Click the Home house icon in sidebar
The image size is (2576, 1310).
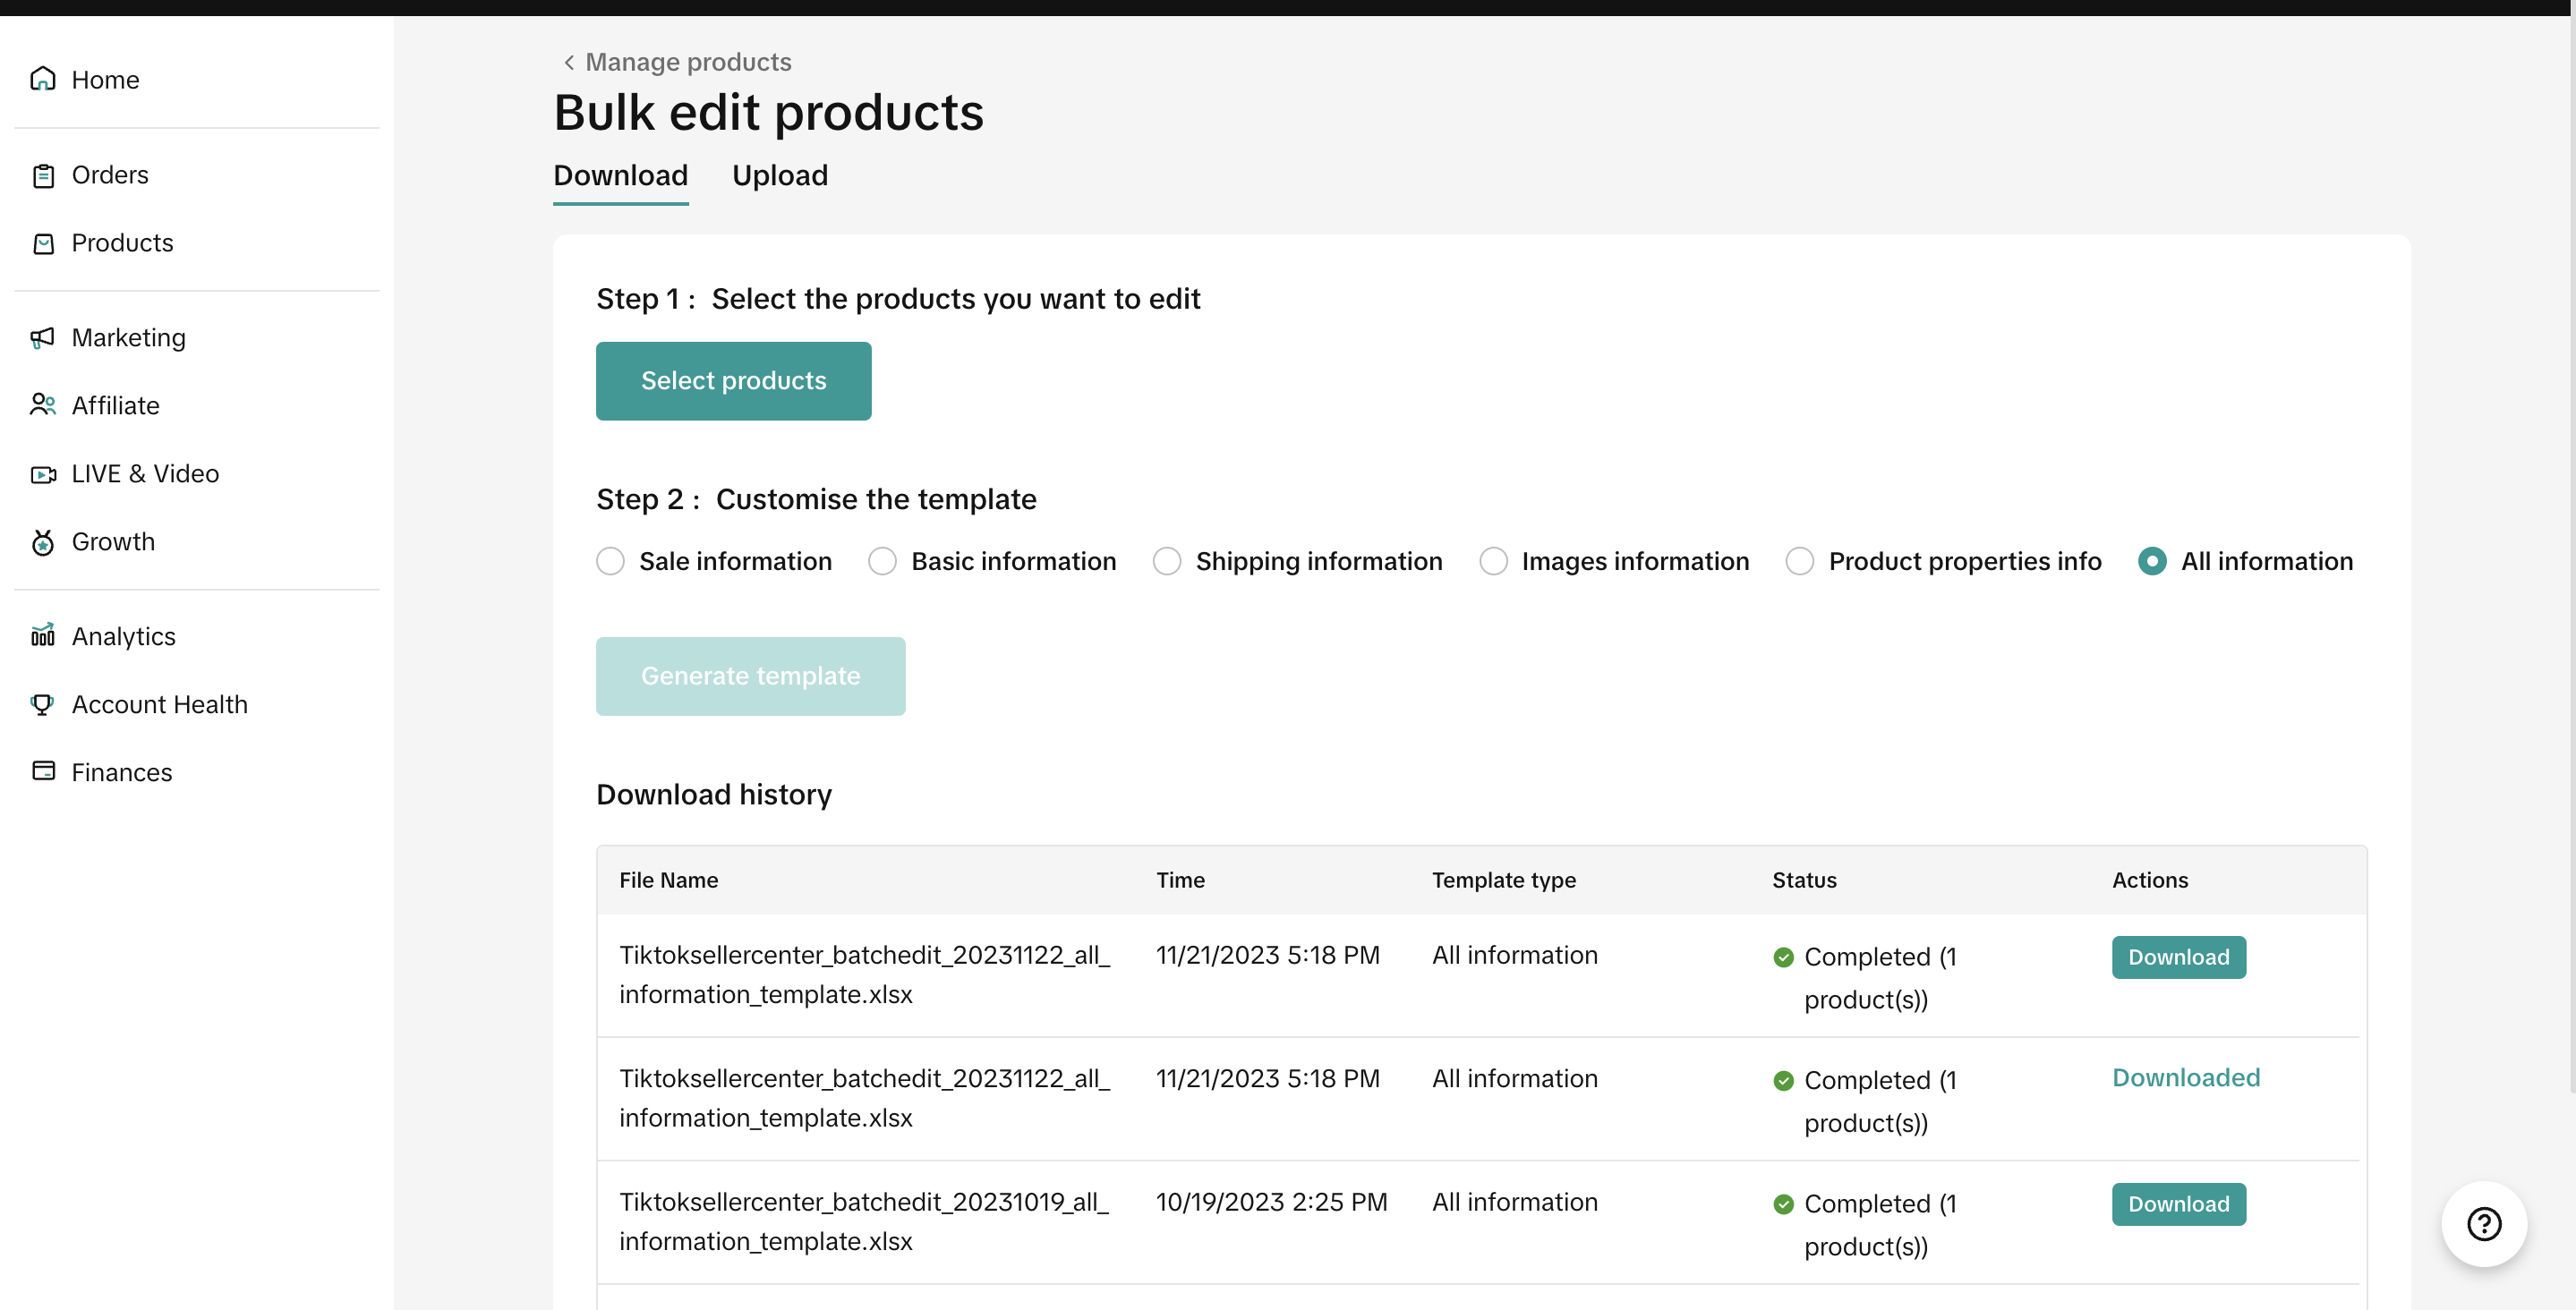tap(42, 79)
